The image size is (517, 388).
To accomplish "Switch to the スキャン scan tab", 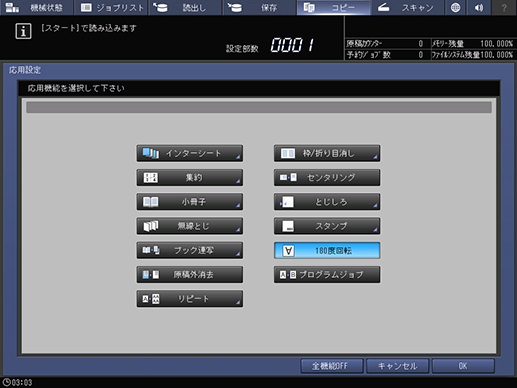I will coord(408,7).
